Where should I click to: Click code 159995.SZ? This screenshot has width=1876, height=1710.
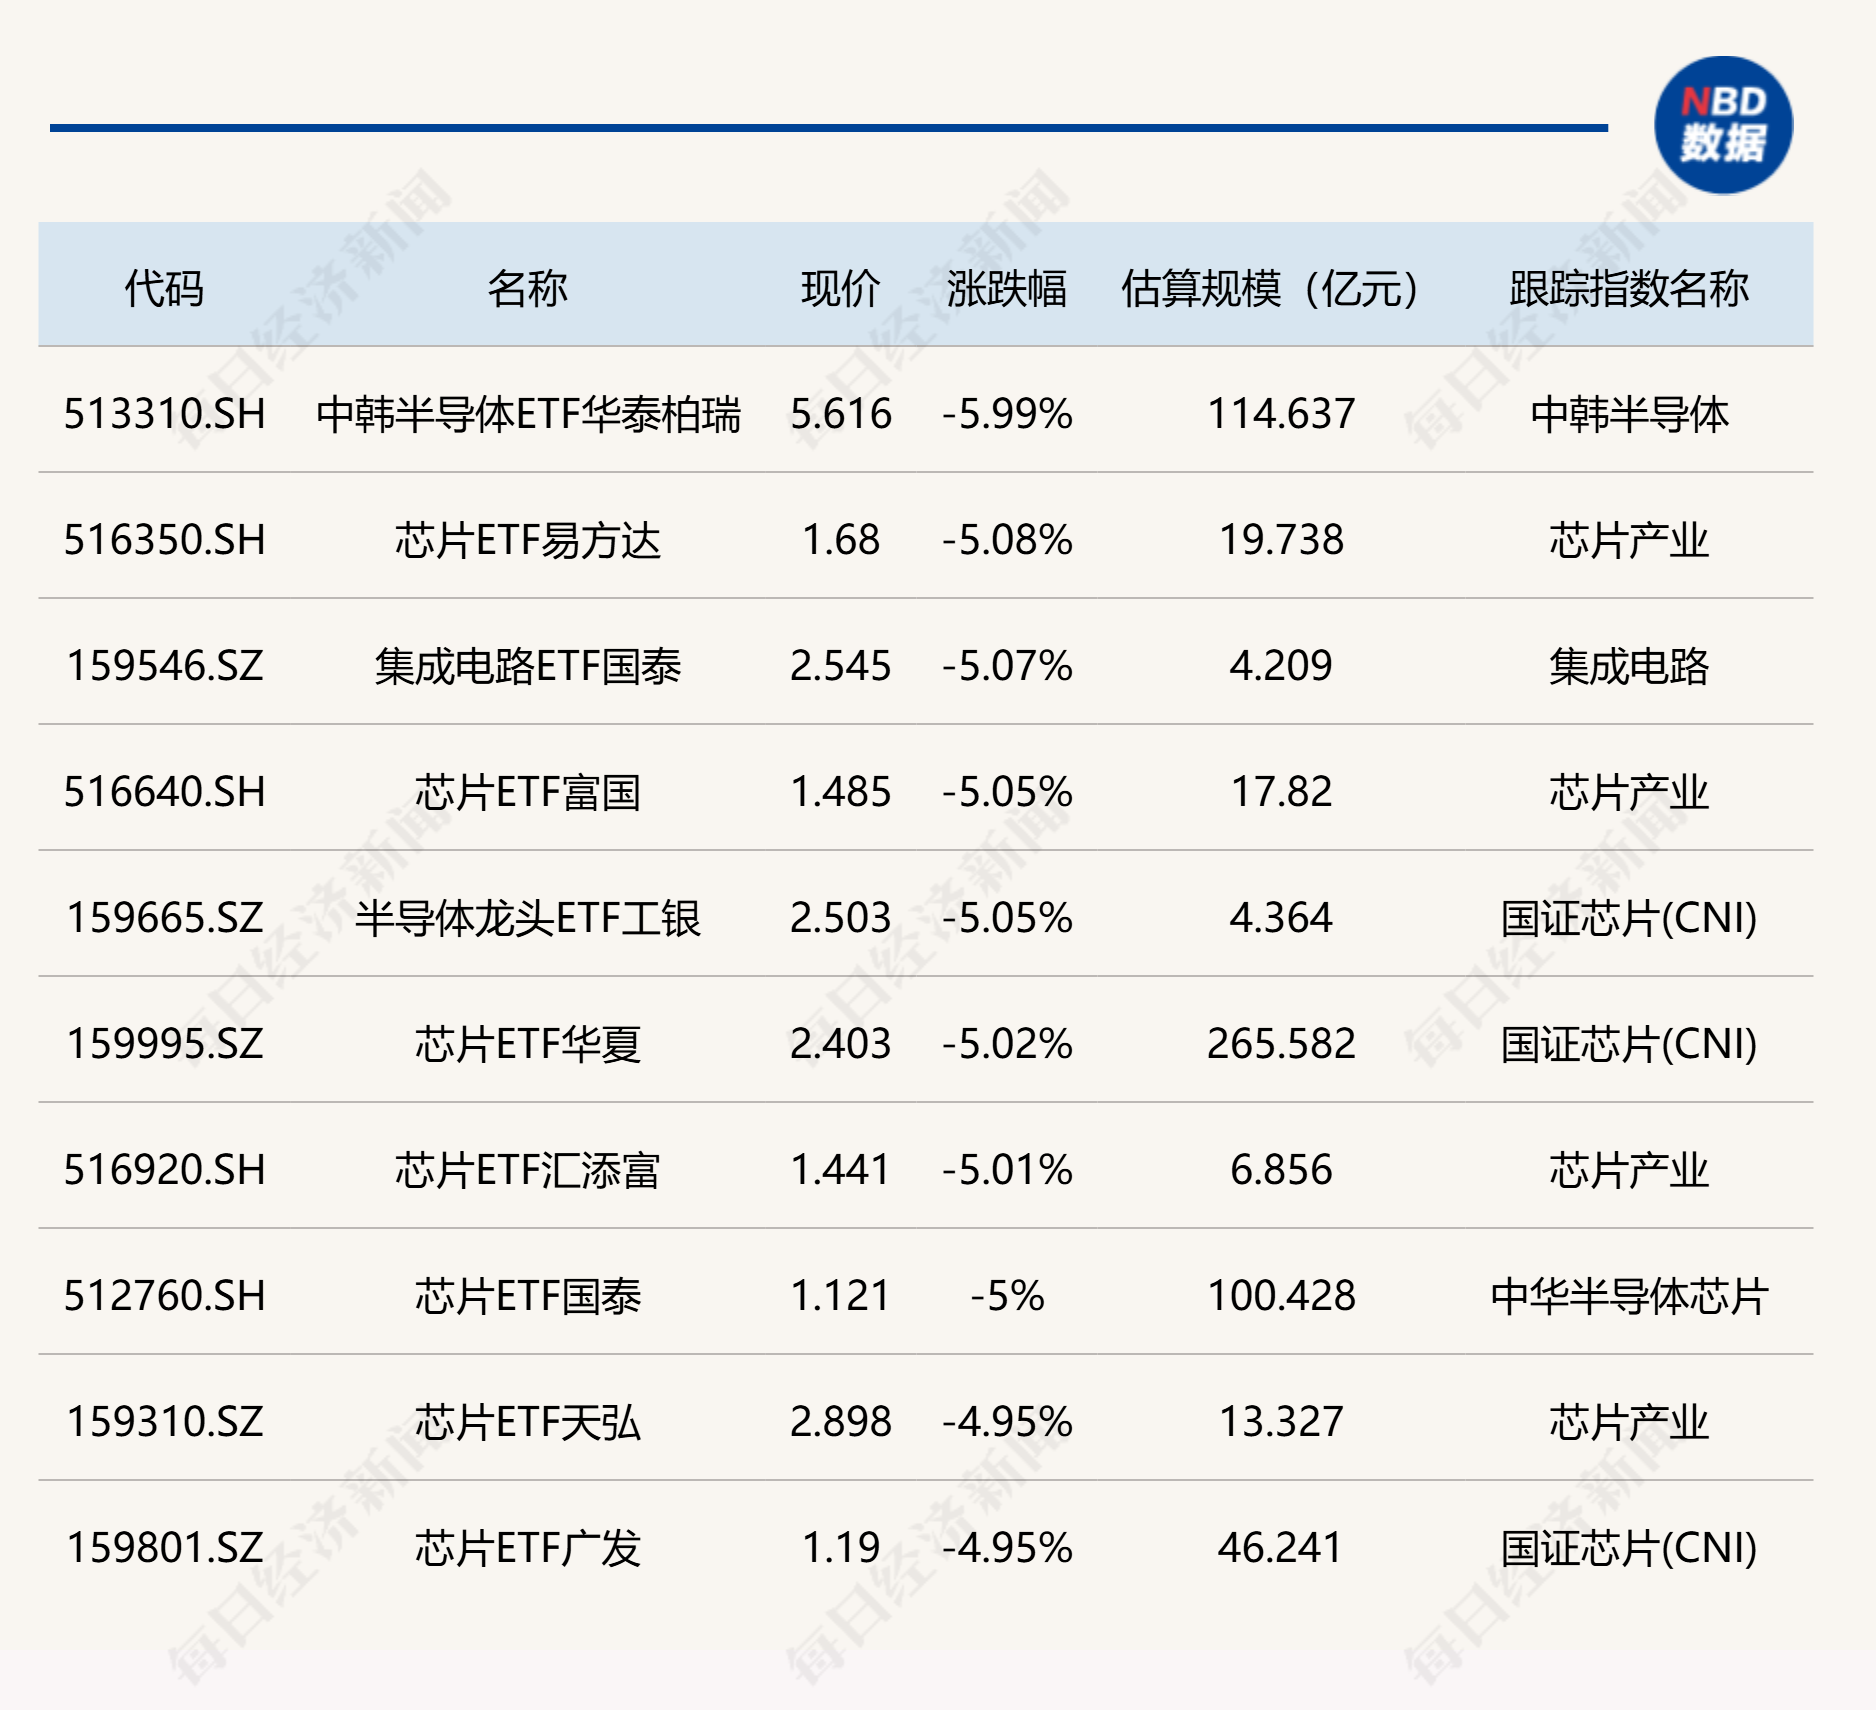click(165, 1044)
